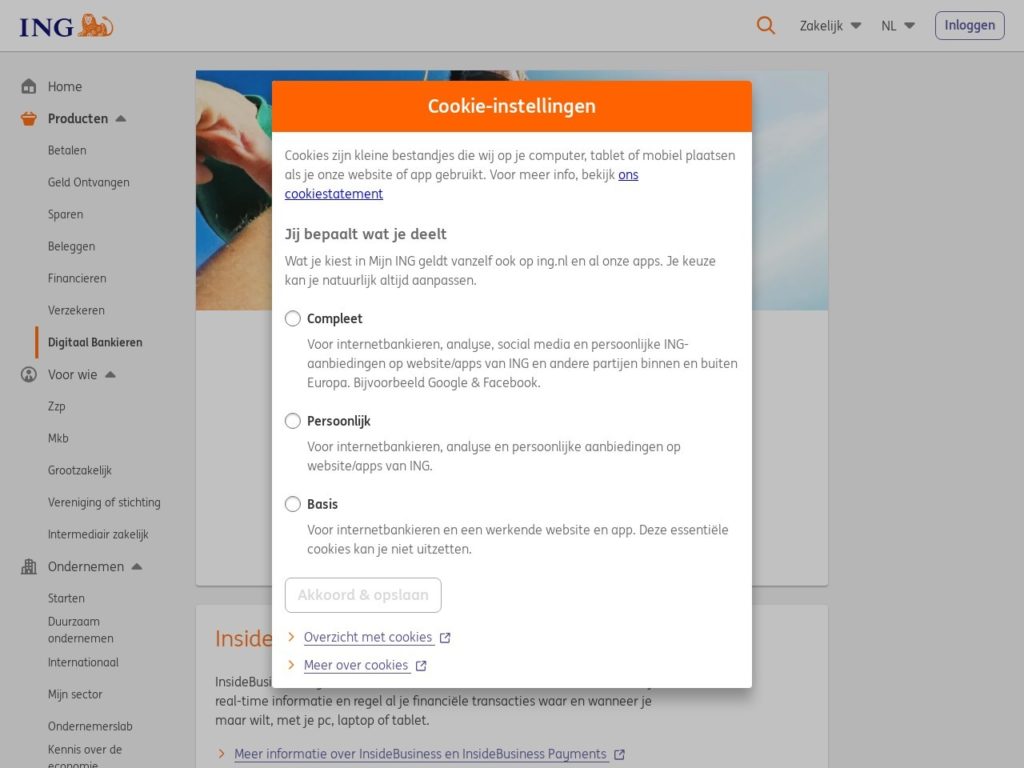Open the Zakelijk dropdown in header
The width and height of the screenshot is (1024, 768).
pos(830,26)
